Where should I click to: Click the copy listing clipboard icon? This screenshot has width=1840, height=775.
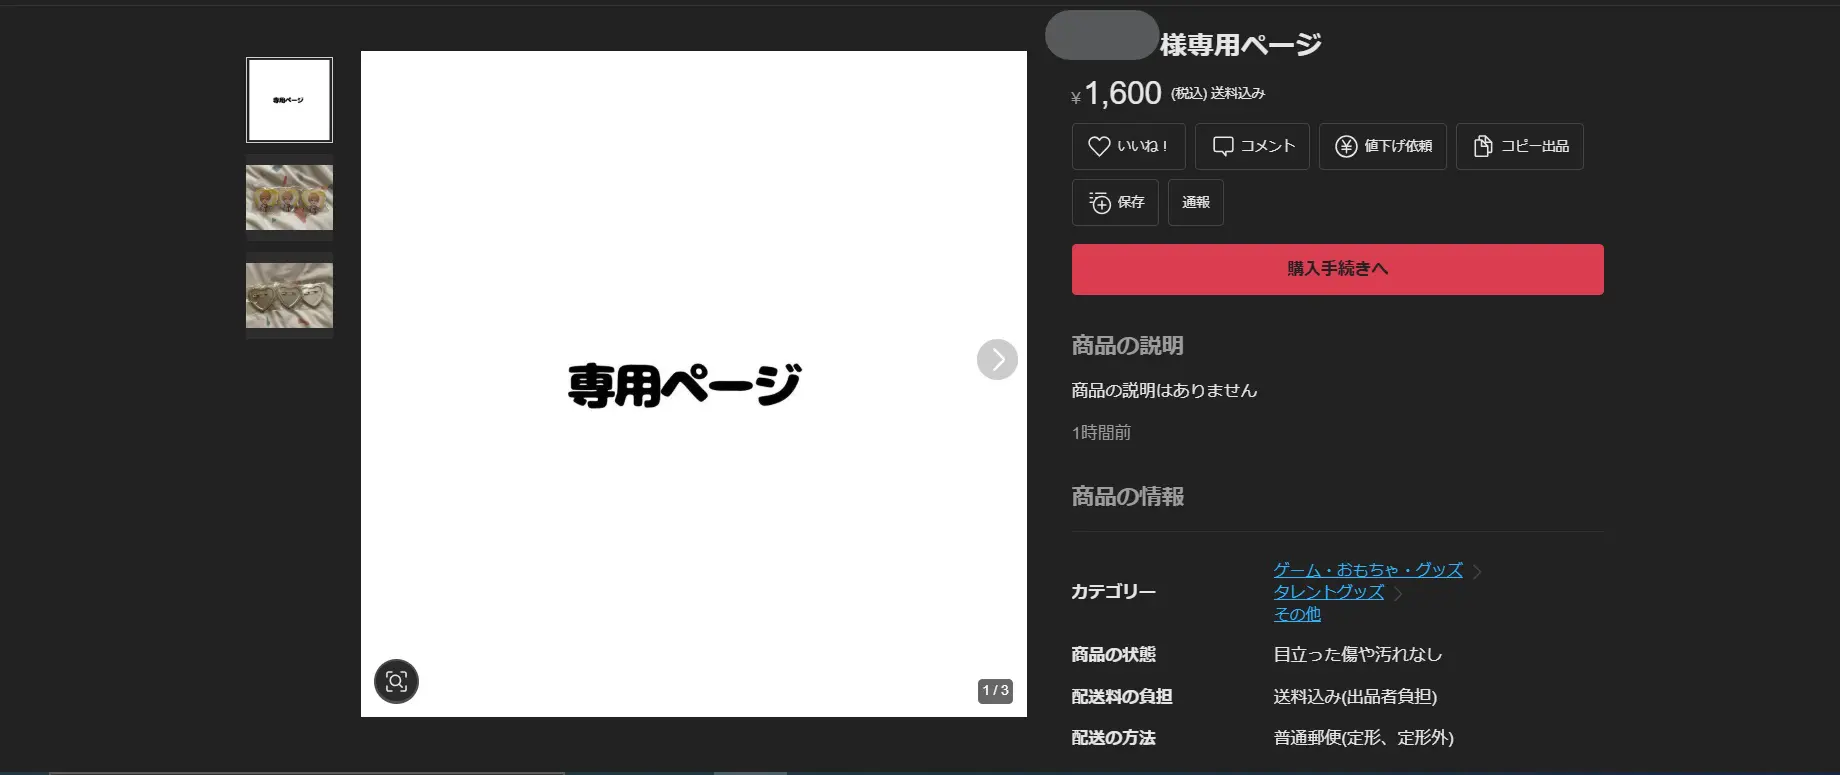click(1482, 146)
